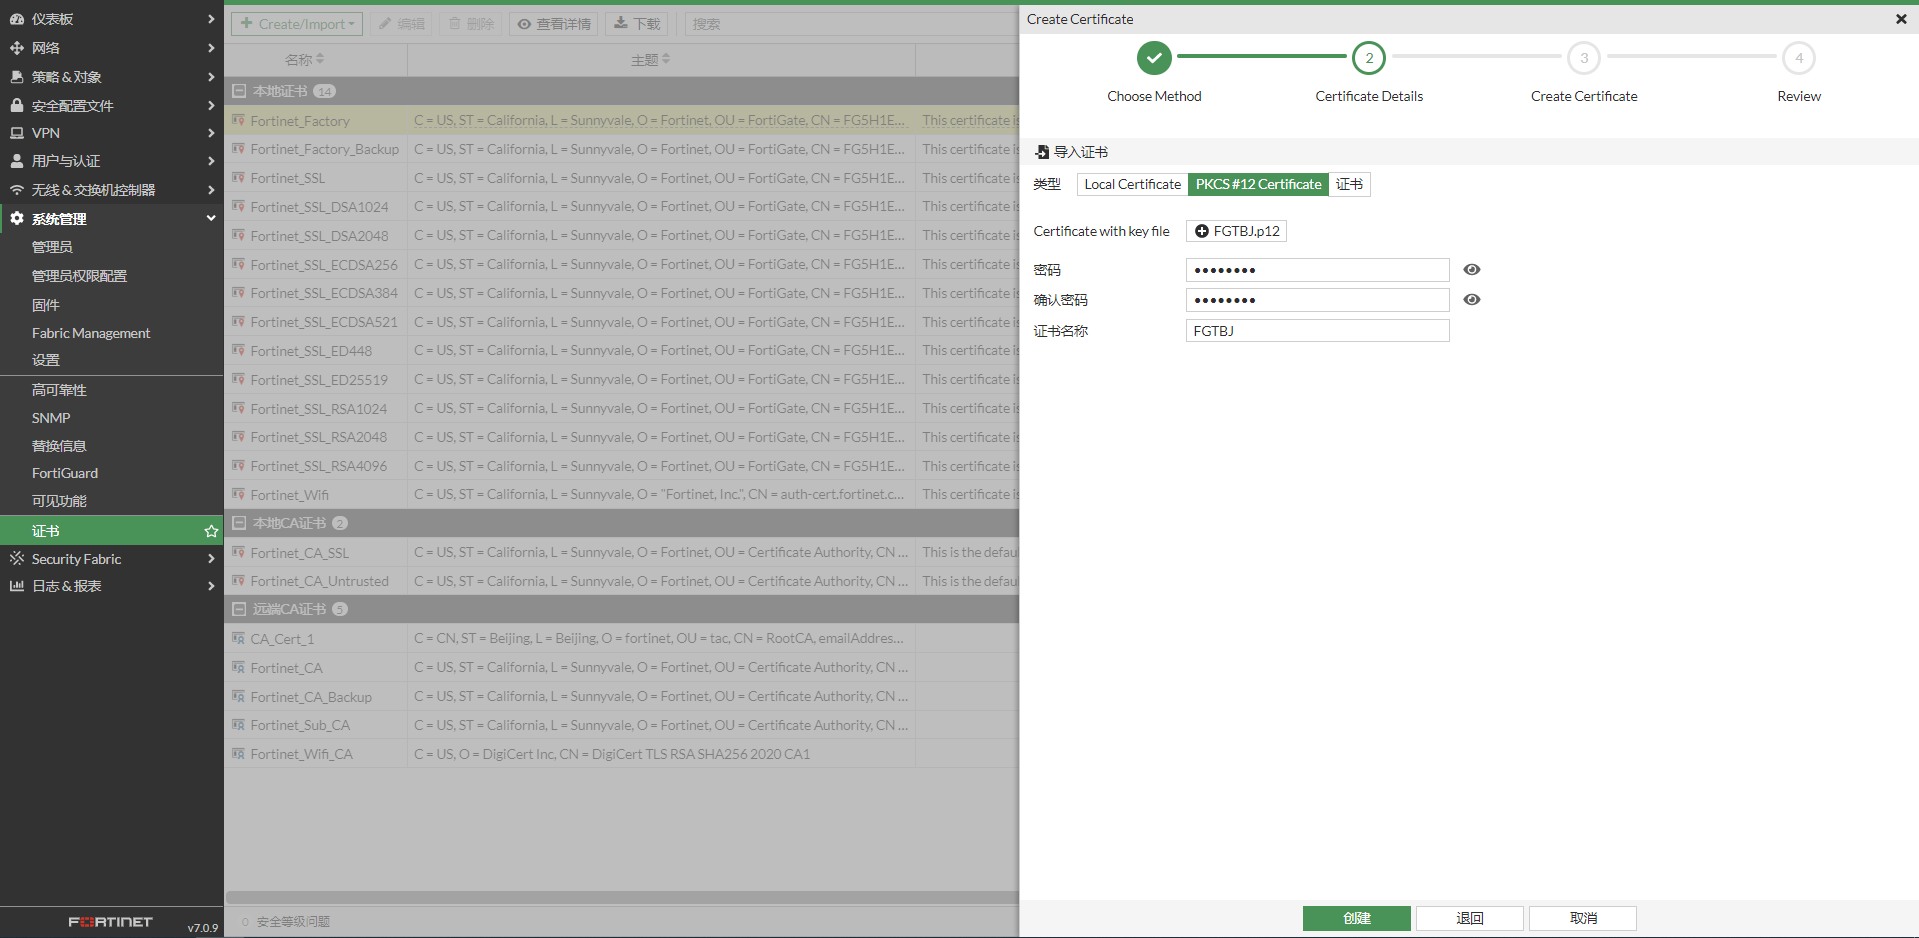
Task: Collapse the 本地证书 group
Action: pos(239,91)
